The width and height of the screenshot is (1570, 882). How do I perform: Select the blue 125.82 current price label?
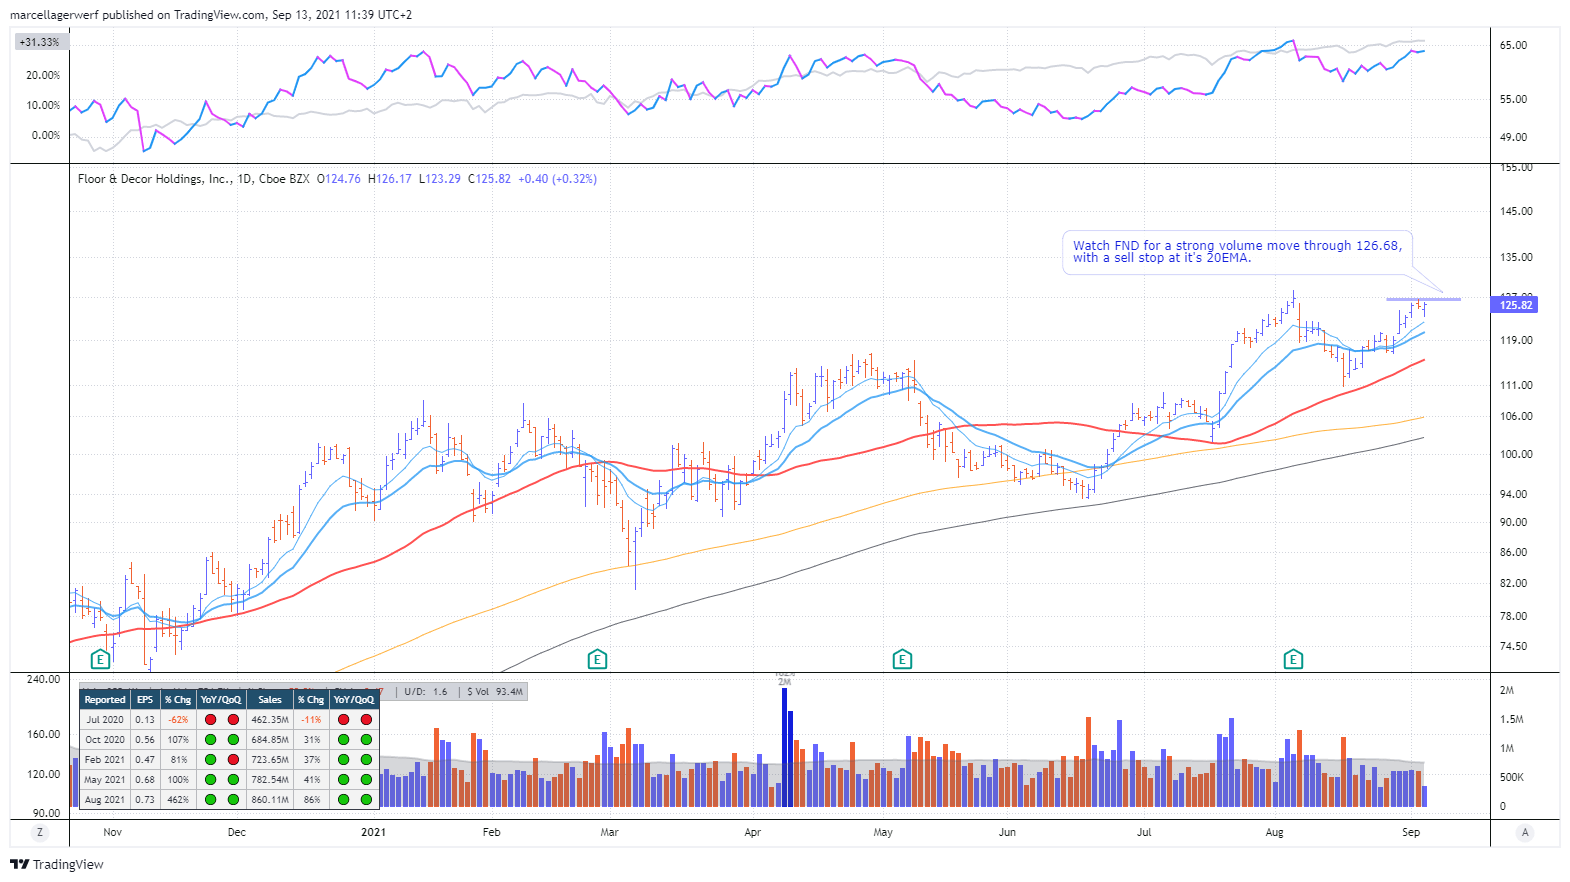[x=1516, y=305]
